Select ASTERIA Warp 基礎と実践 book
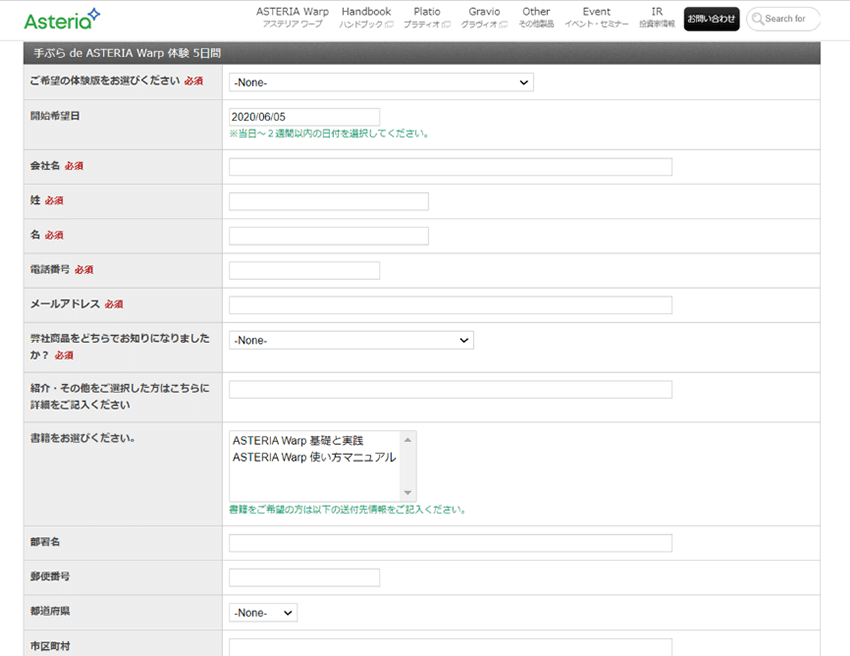The image size is (850, 656). click(x=298, y=440)
